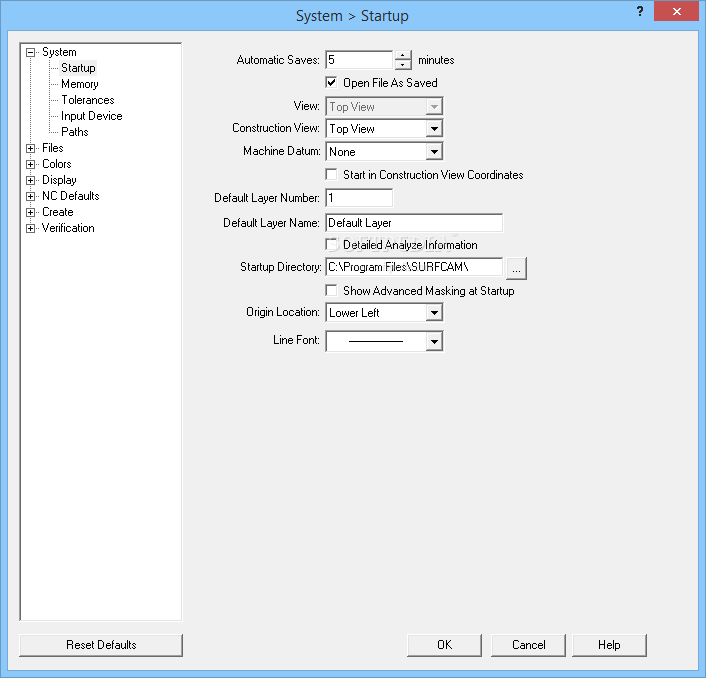Click the Default Layer Name field

414,223
